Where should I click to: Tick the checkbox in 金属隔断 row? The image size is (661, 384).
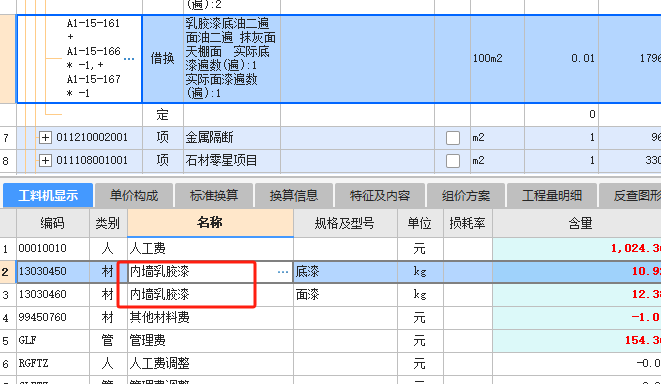tap(452, 137)
